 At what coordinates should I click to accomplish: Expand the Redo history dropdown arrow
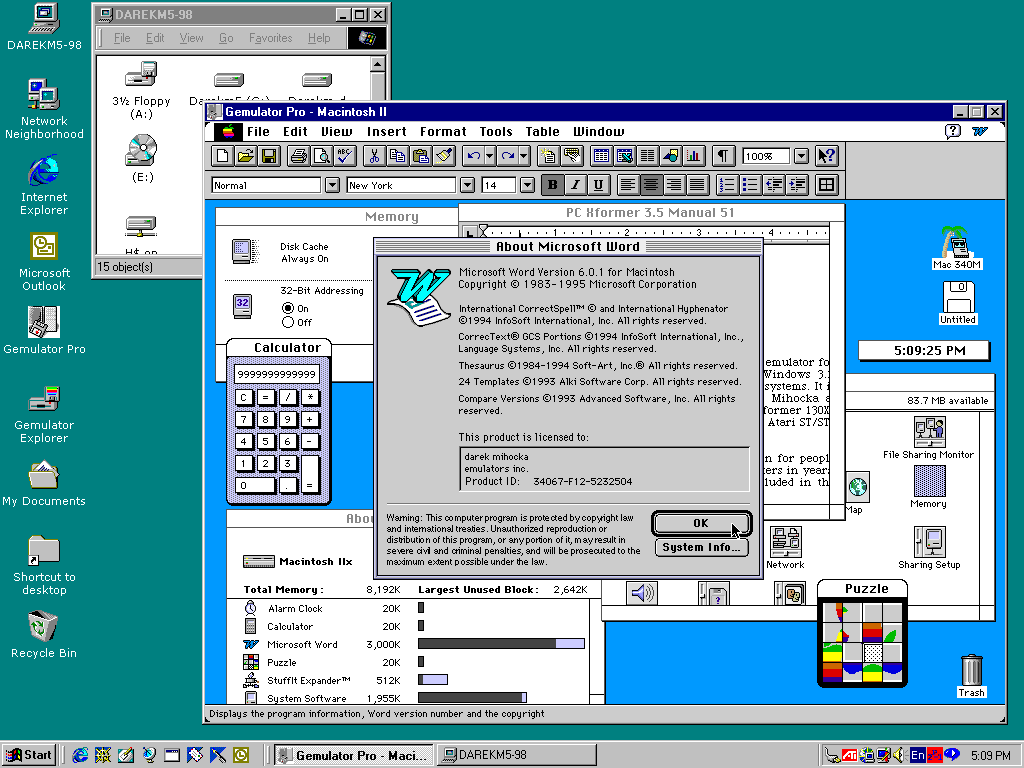click(x=524, y=156)
